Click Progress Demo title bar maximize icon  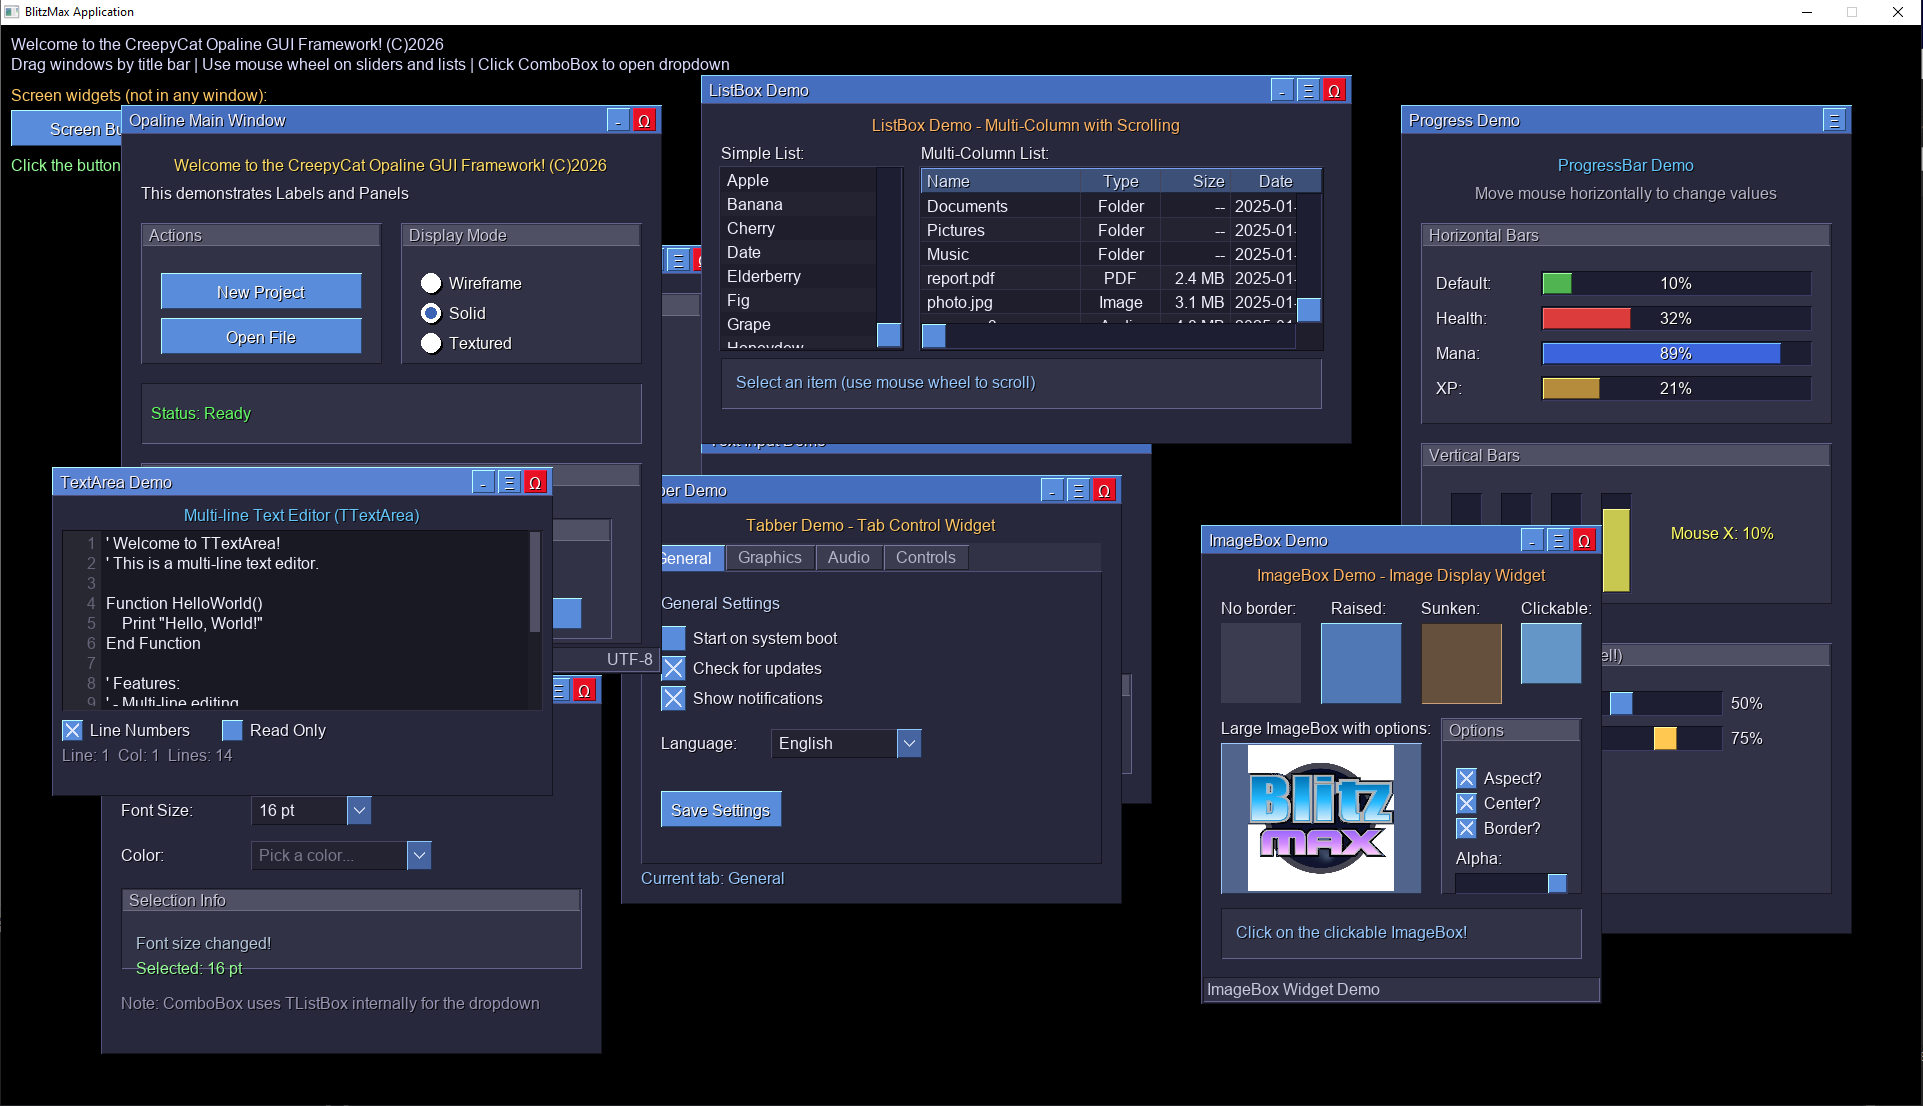click(1834, 120)
